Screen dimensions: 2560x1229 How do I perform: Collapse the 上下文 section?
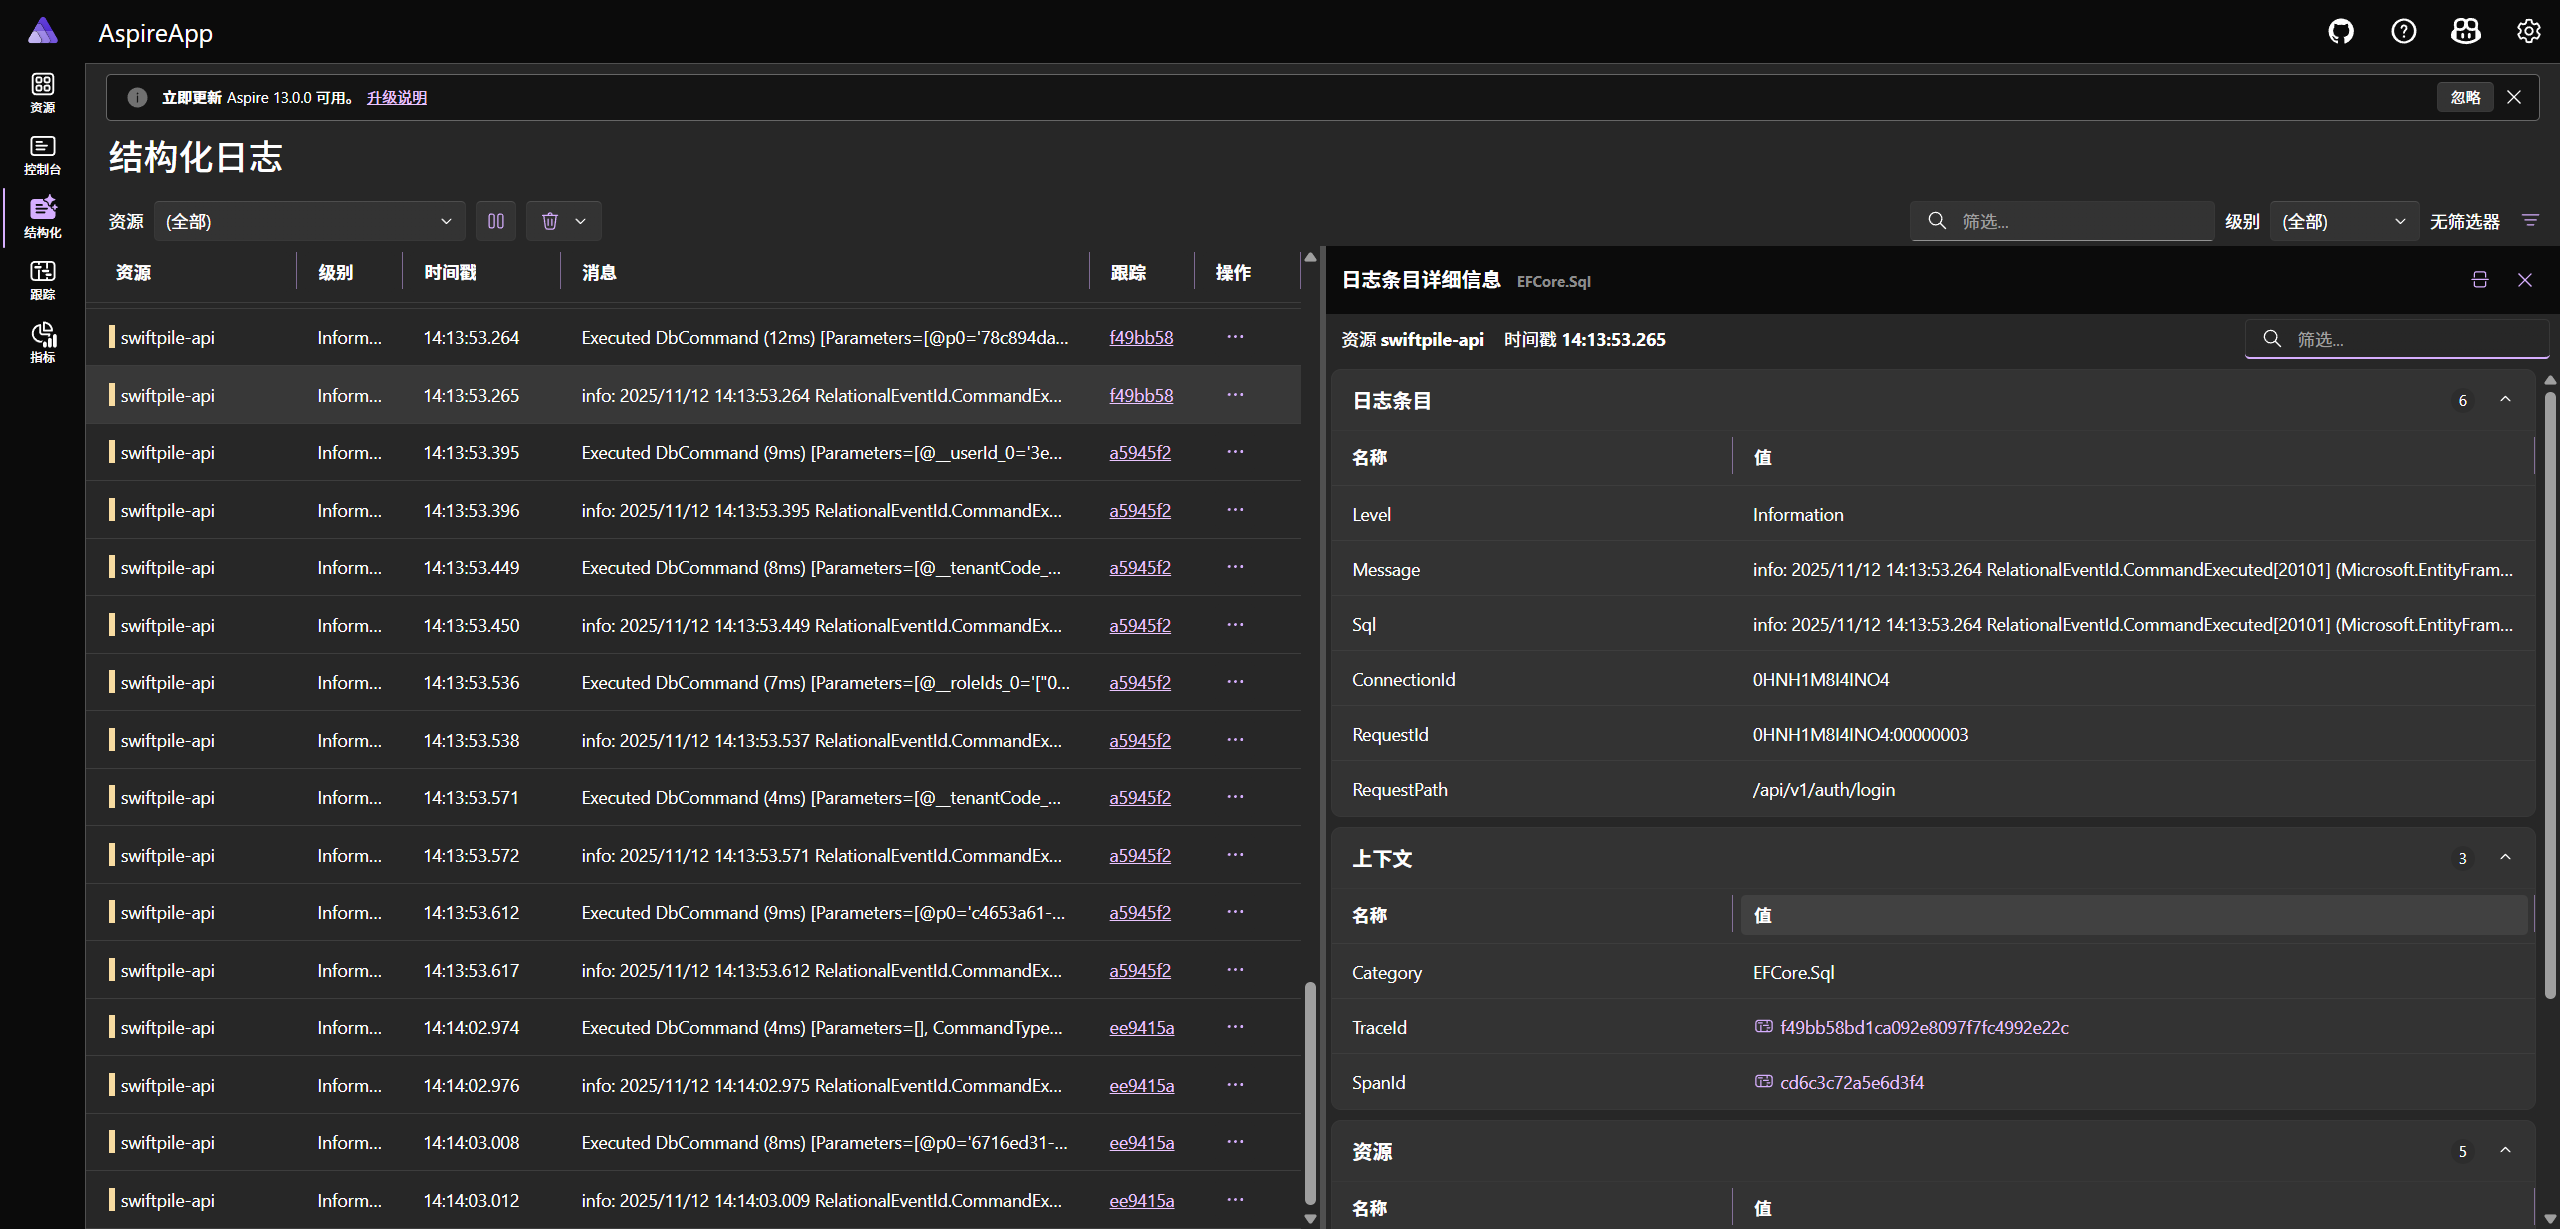coord(2505,858)
